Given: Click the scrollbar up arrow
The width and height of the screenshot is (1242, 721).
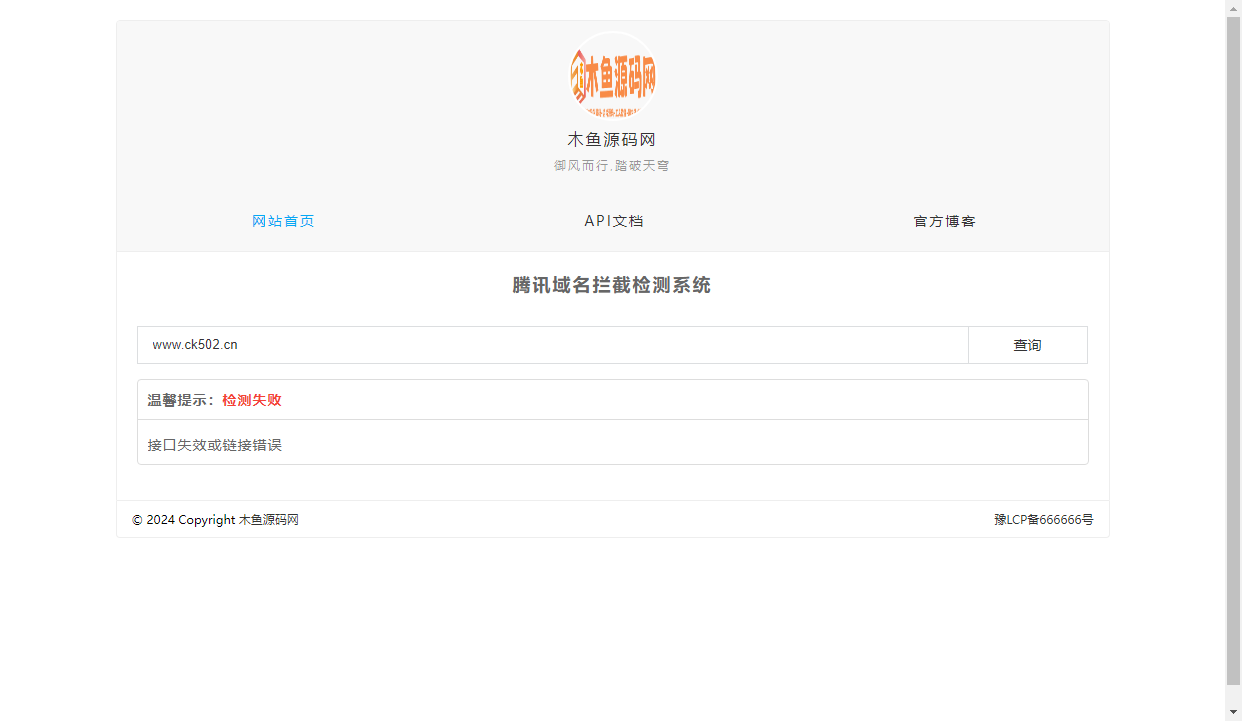Looking at the screenshot, I should click(x=1233, y=8).
